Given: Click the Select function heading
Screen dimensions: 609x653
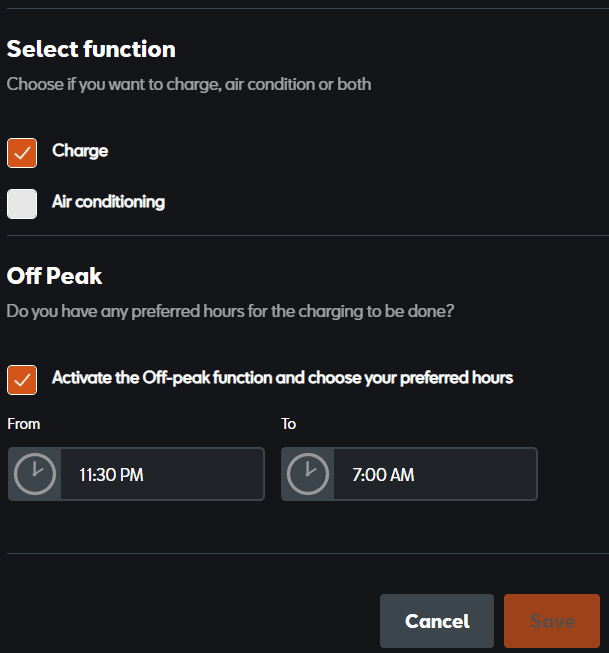Looking at the screenshot, I should [x=91, y=49].
